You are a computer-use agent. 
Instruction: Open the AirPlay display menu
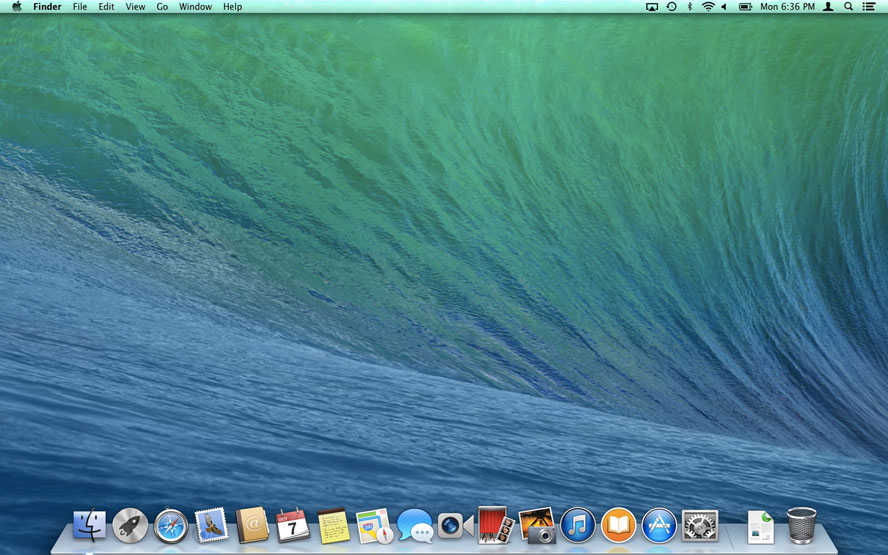pyautogui.click(x=652, y=7)
